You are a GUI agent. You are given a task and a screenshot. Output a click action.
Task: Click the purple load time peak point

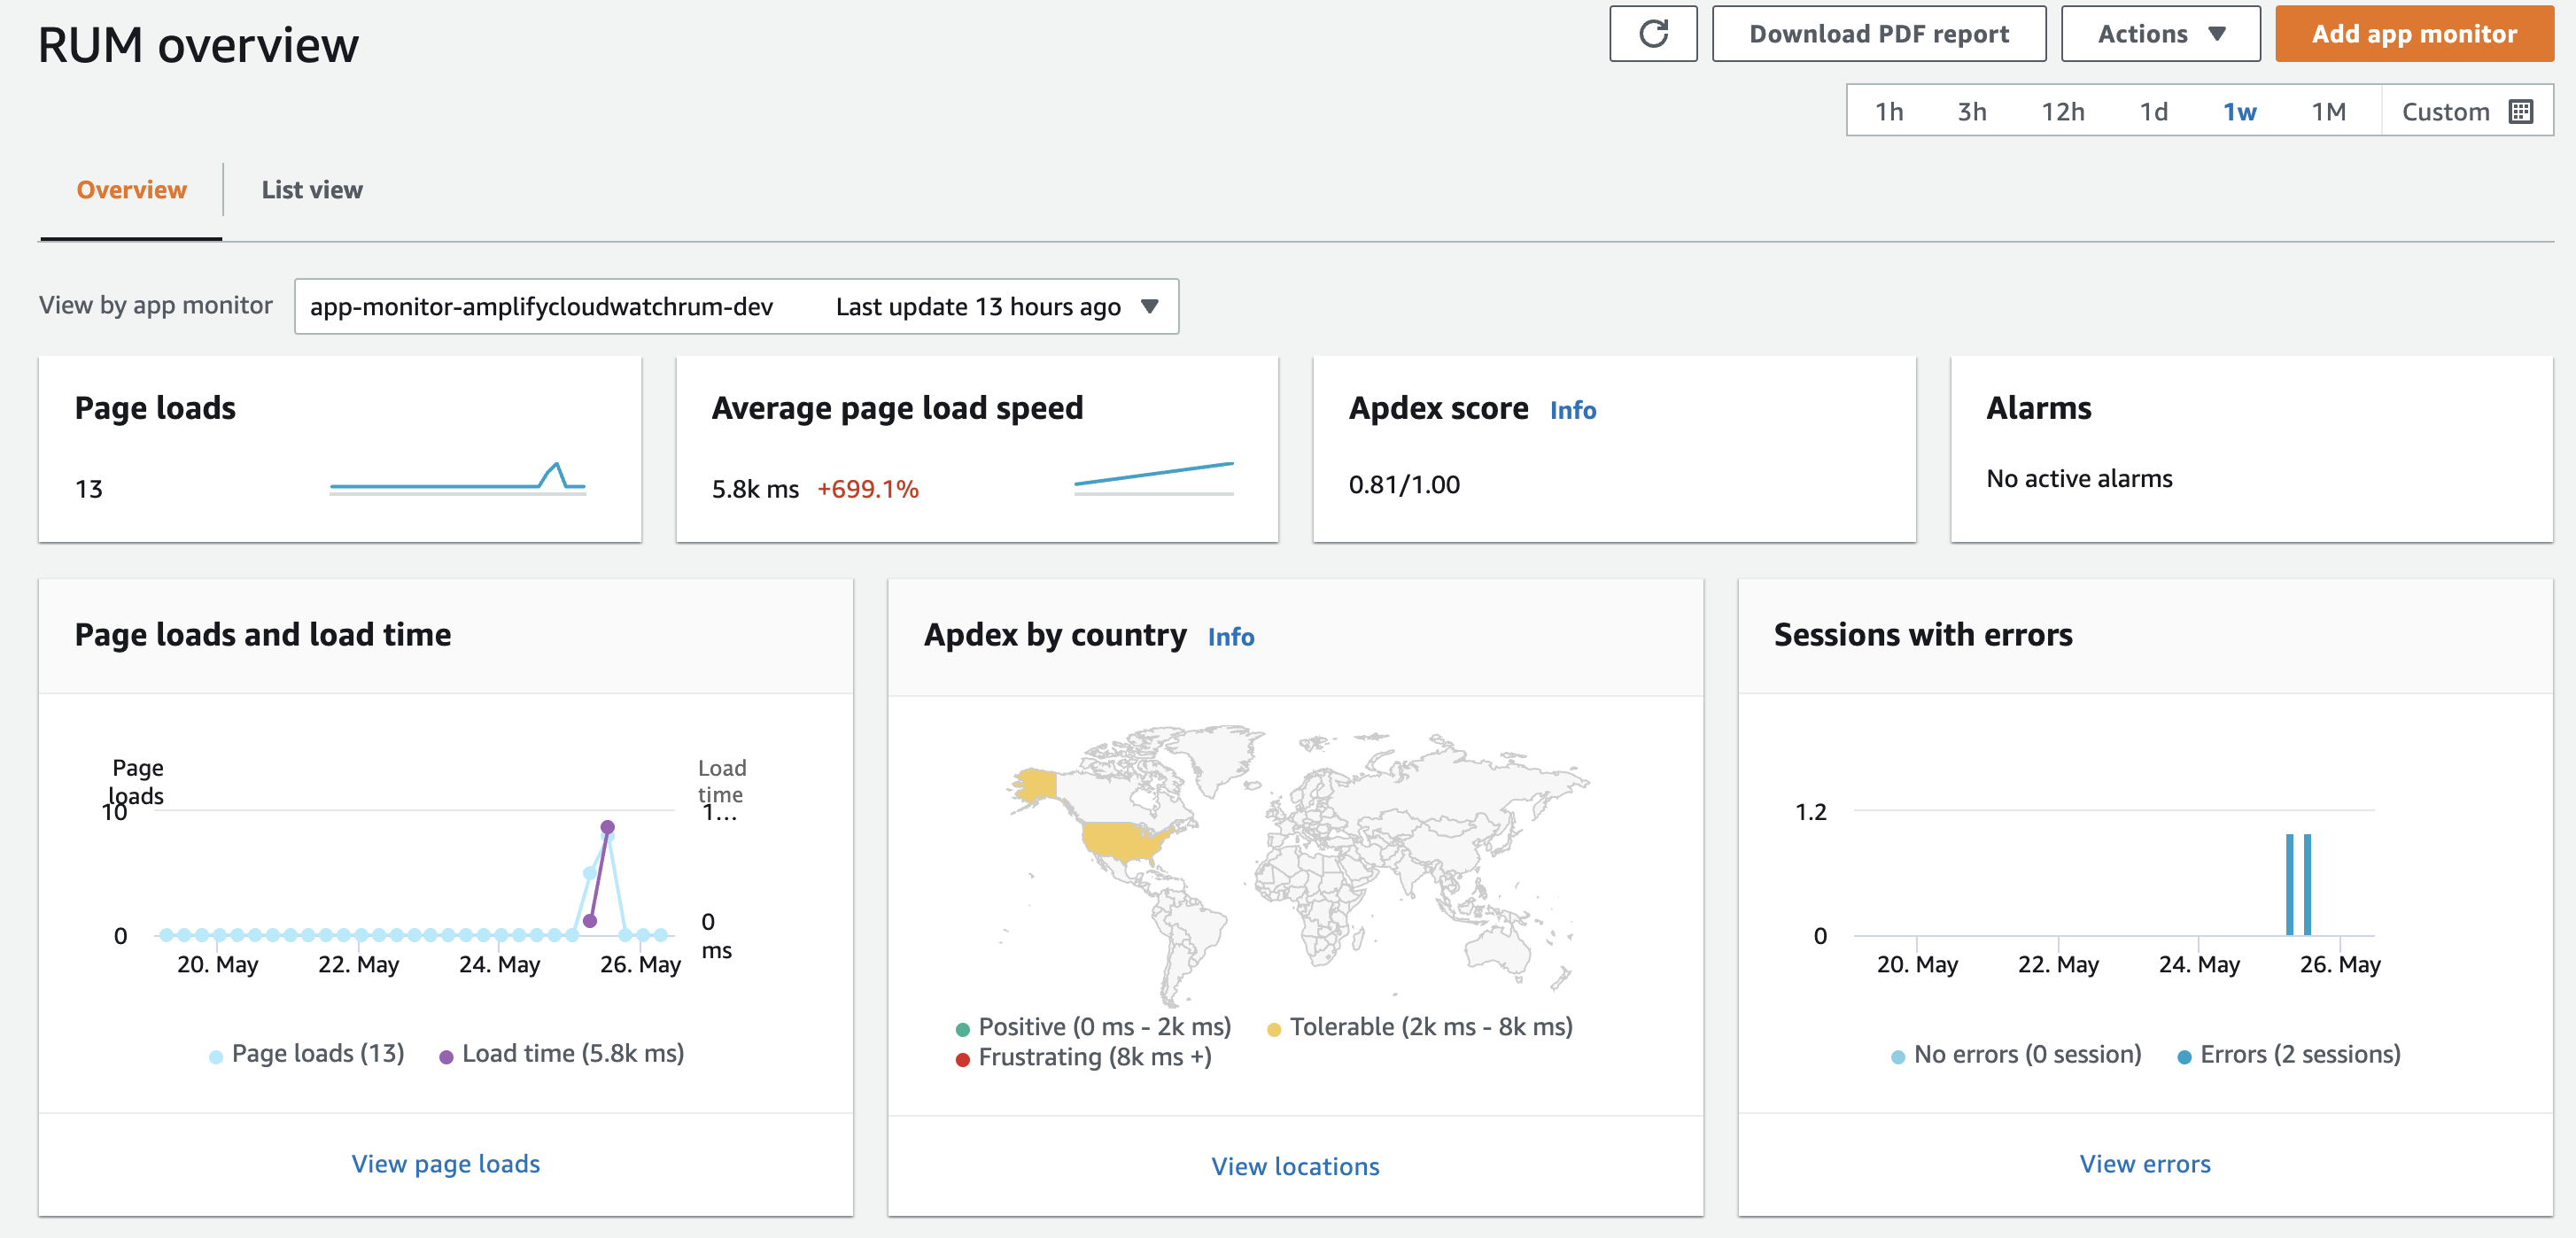pyautogui.click(x=607, y=827)
